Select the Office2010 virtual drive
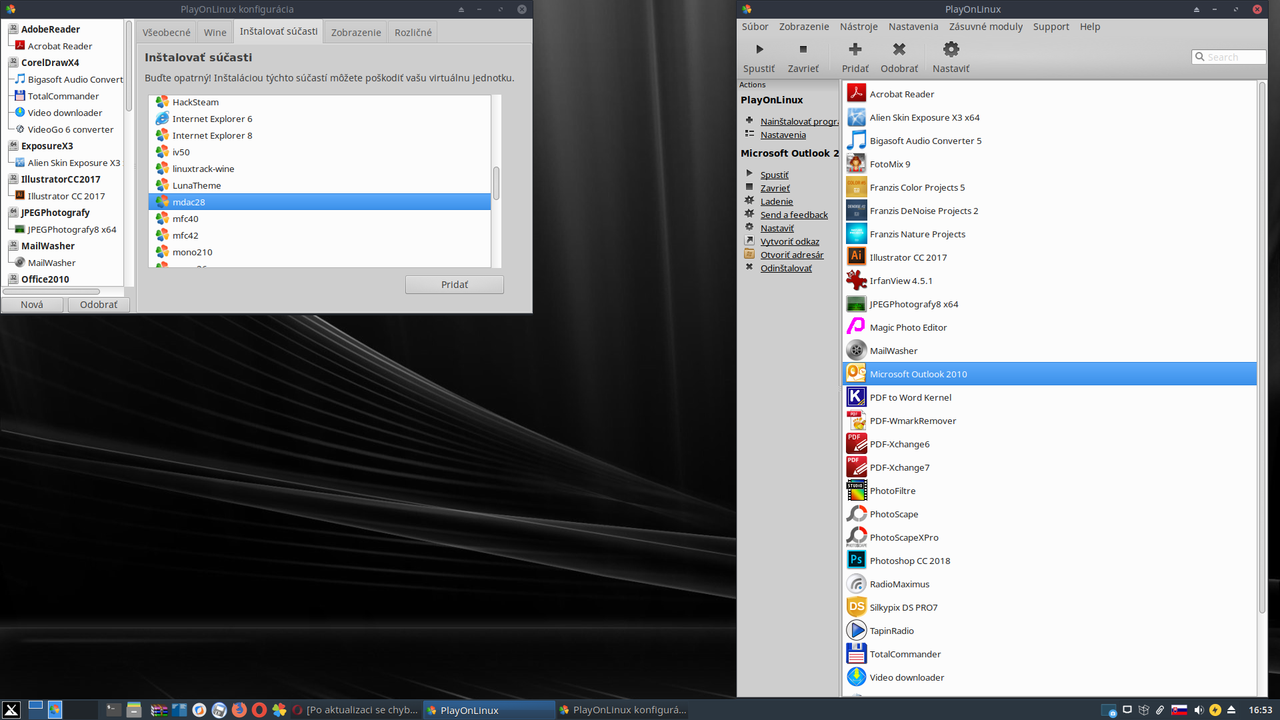 tap(45, 279)
